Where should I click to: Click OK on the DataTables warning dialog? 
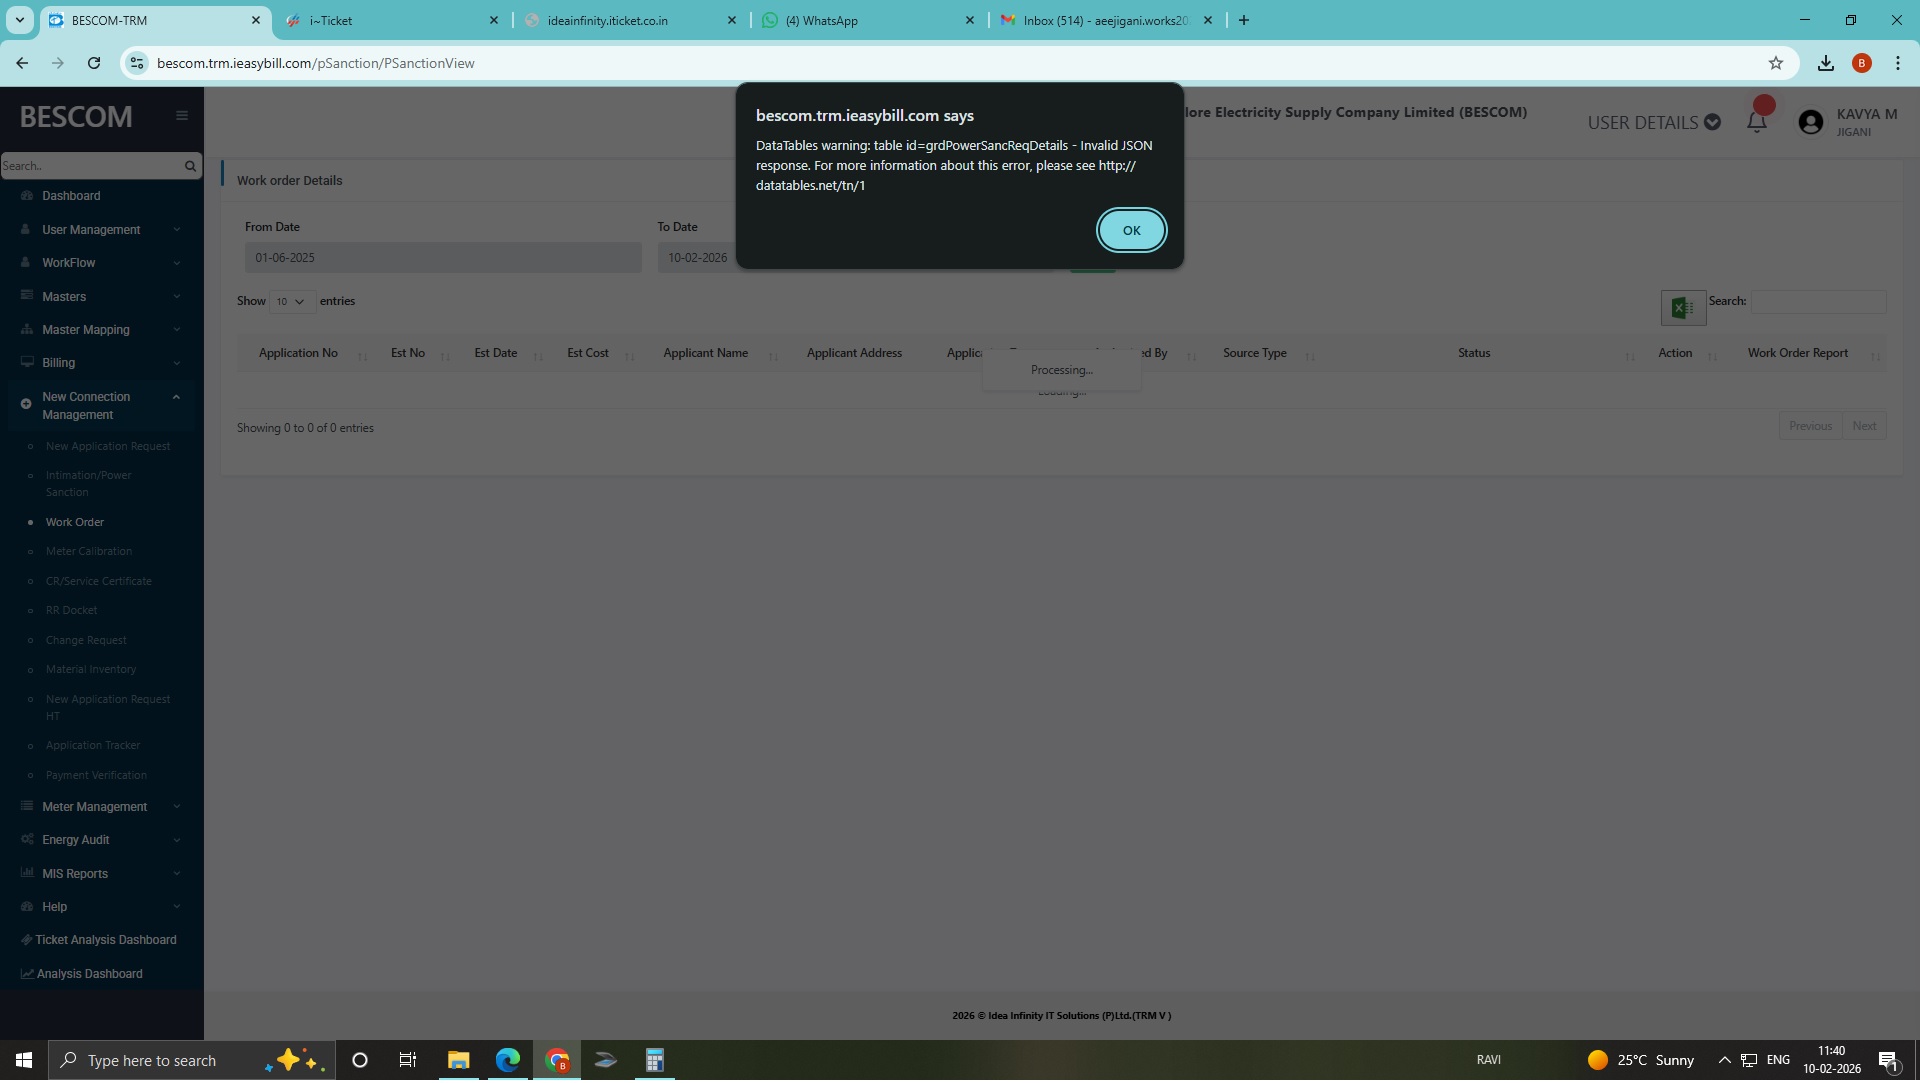click(1131, 230)
